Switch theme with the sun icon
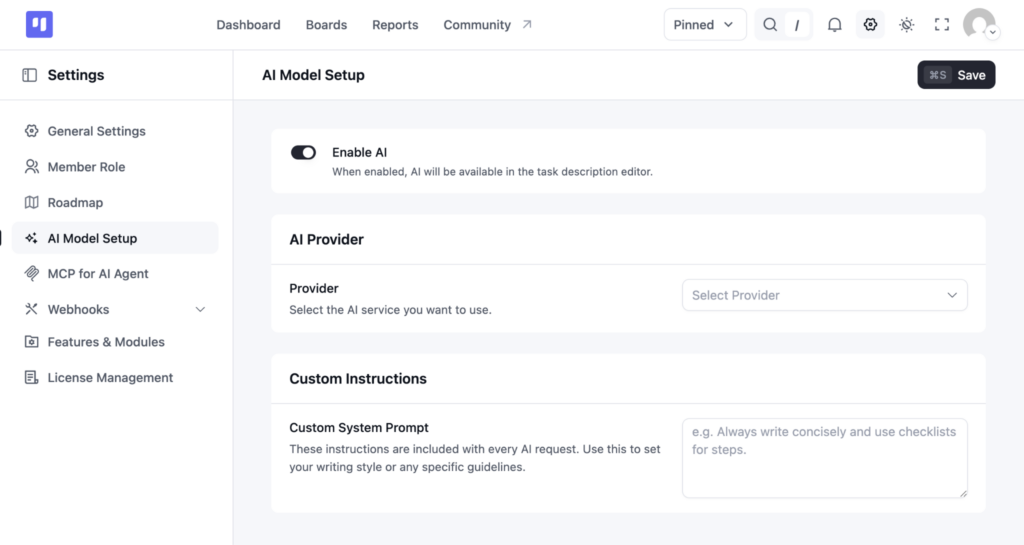1024x545 pixels. 906,25
